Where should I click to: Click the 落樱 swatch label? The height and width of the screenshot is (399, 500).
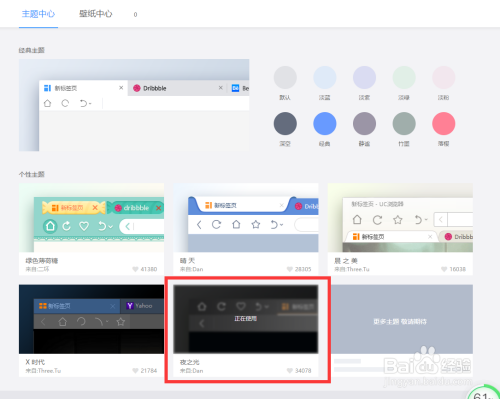(x=444, y=144)
